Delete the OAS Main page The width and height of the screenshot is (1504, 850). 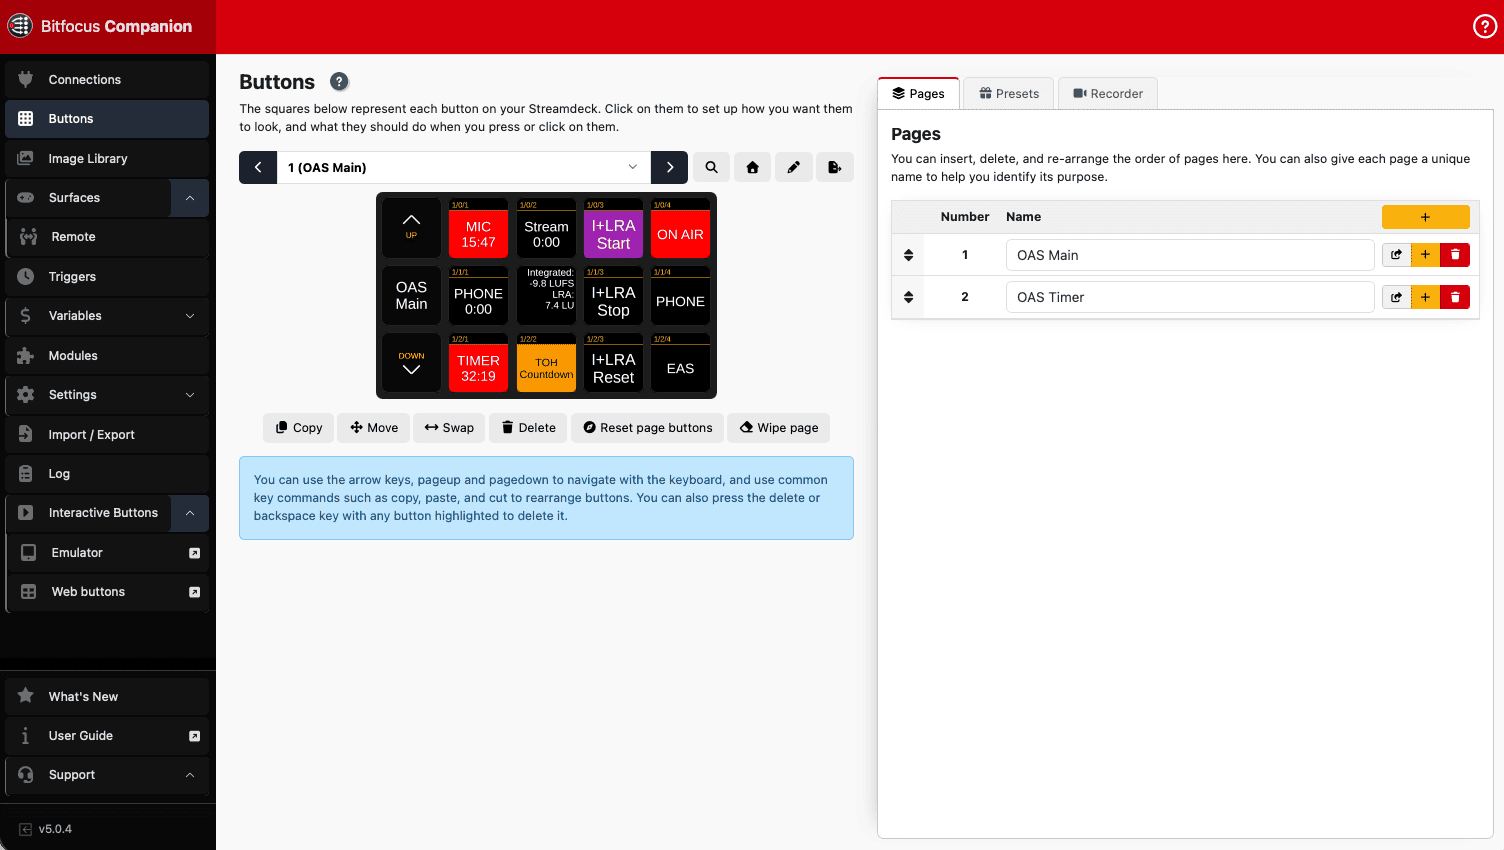pos(1455,255)
